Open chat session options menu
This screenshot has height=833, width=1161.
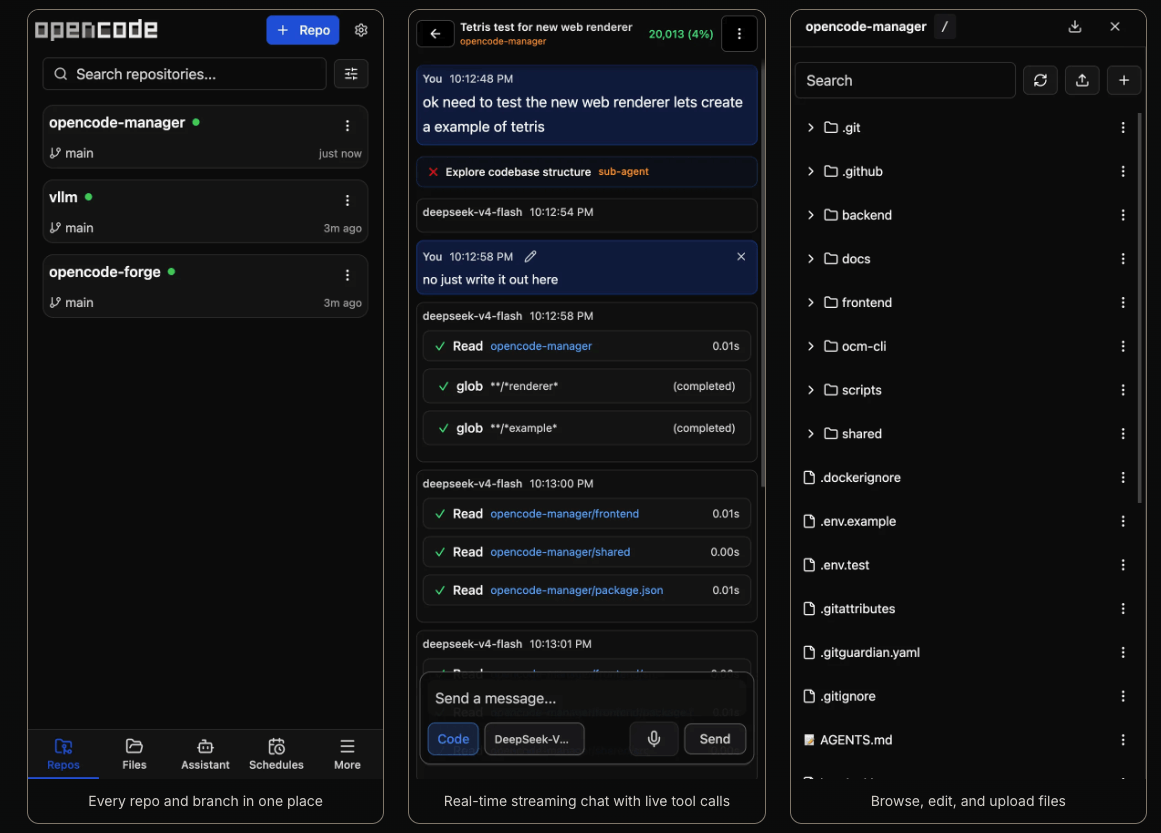(739, 33)
